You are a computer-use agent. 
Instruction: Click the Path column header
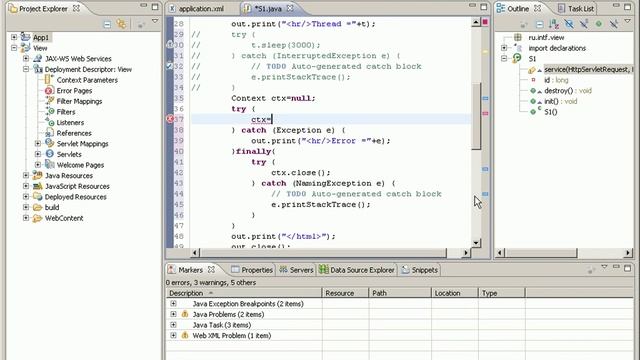(x=400, y=293)
